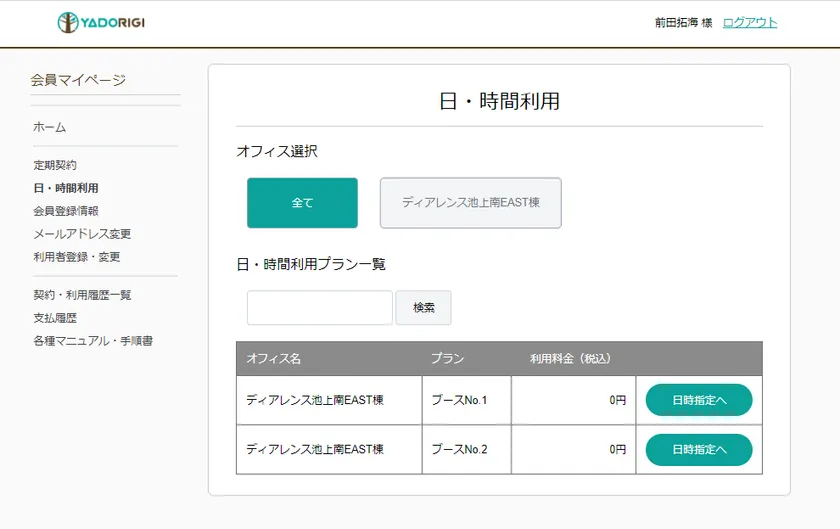Click 日時指定へ for ブースNo.2

(x=698, y=450)
